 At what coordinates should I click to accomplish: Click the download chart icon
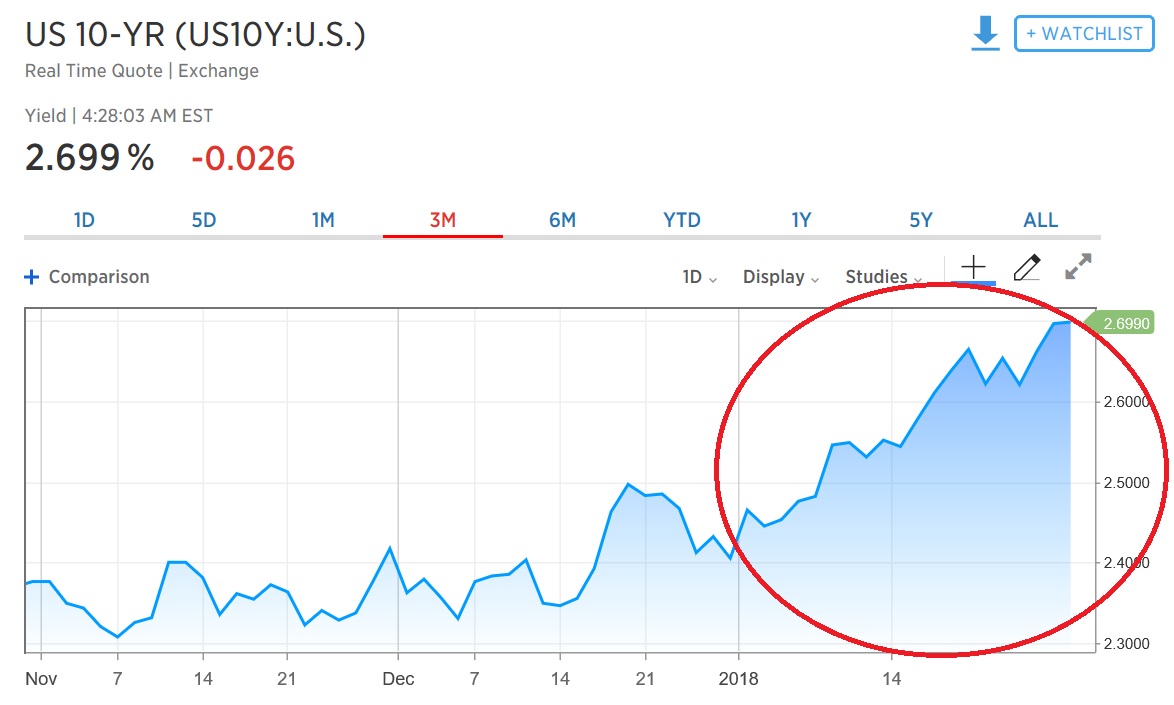click(x=985, y=32)
